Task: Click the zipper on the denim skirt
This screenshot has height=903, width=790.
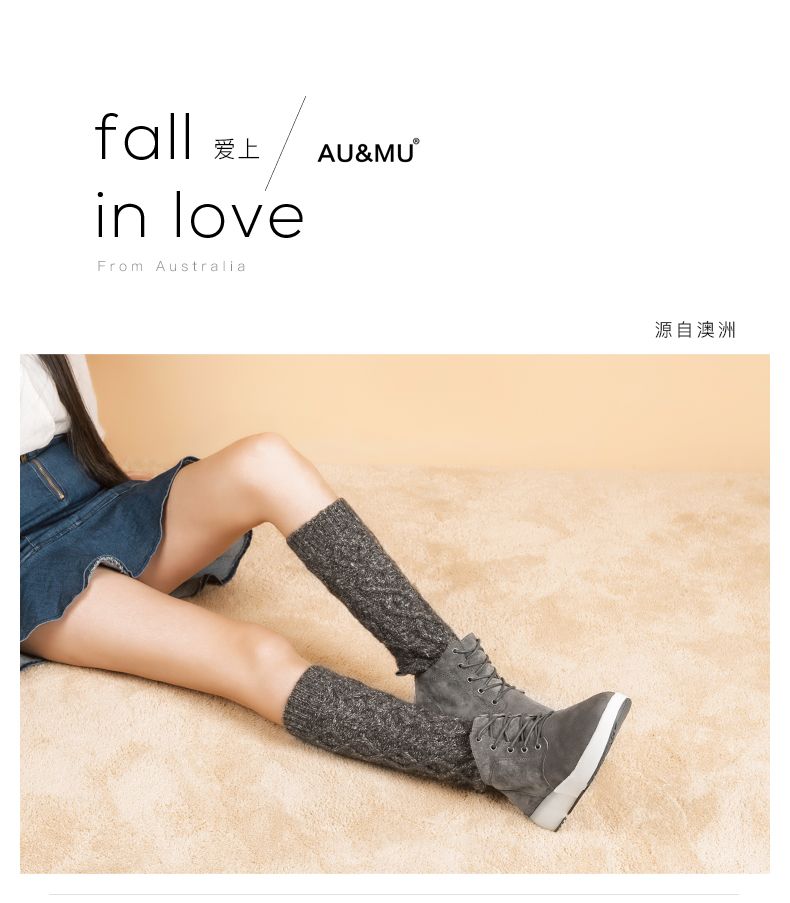Action: coord(46,478)
